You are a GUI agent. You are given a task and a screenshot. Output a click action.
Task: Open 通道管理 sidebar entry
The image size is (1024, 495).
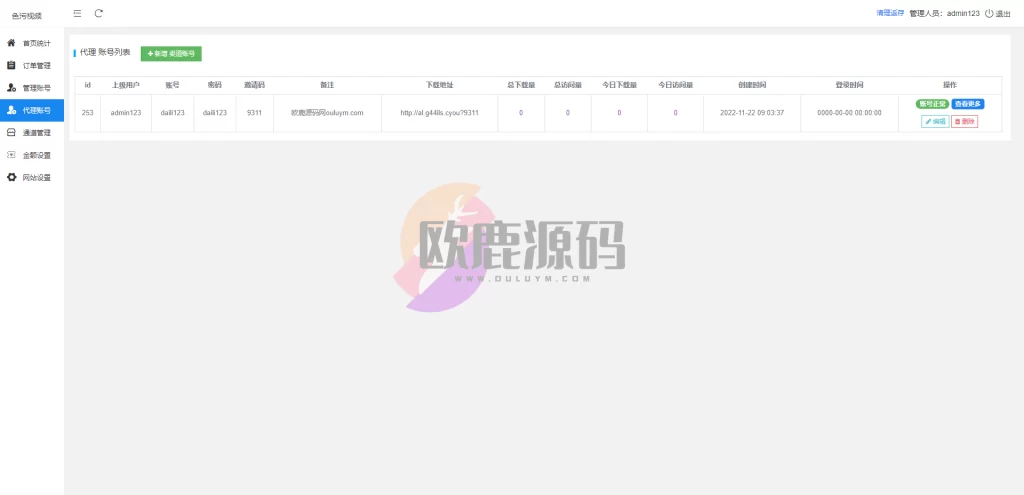coord(32,133)
